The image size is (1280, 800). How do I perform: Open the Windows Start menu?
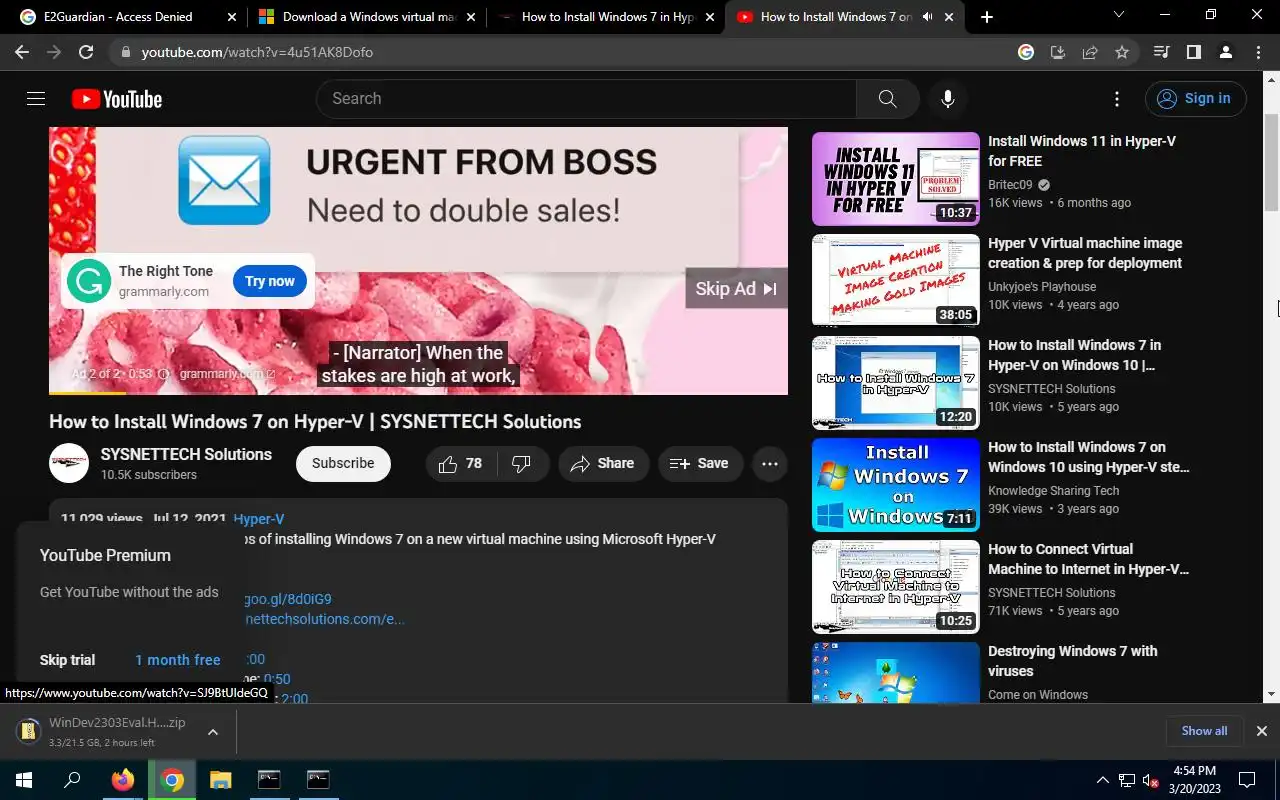24,780
